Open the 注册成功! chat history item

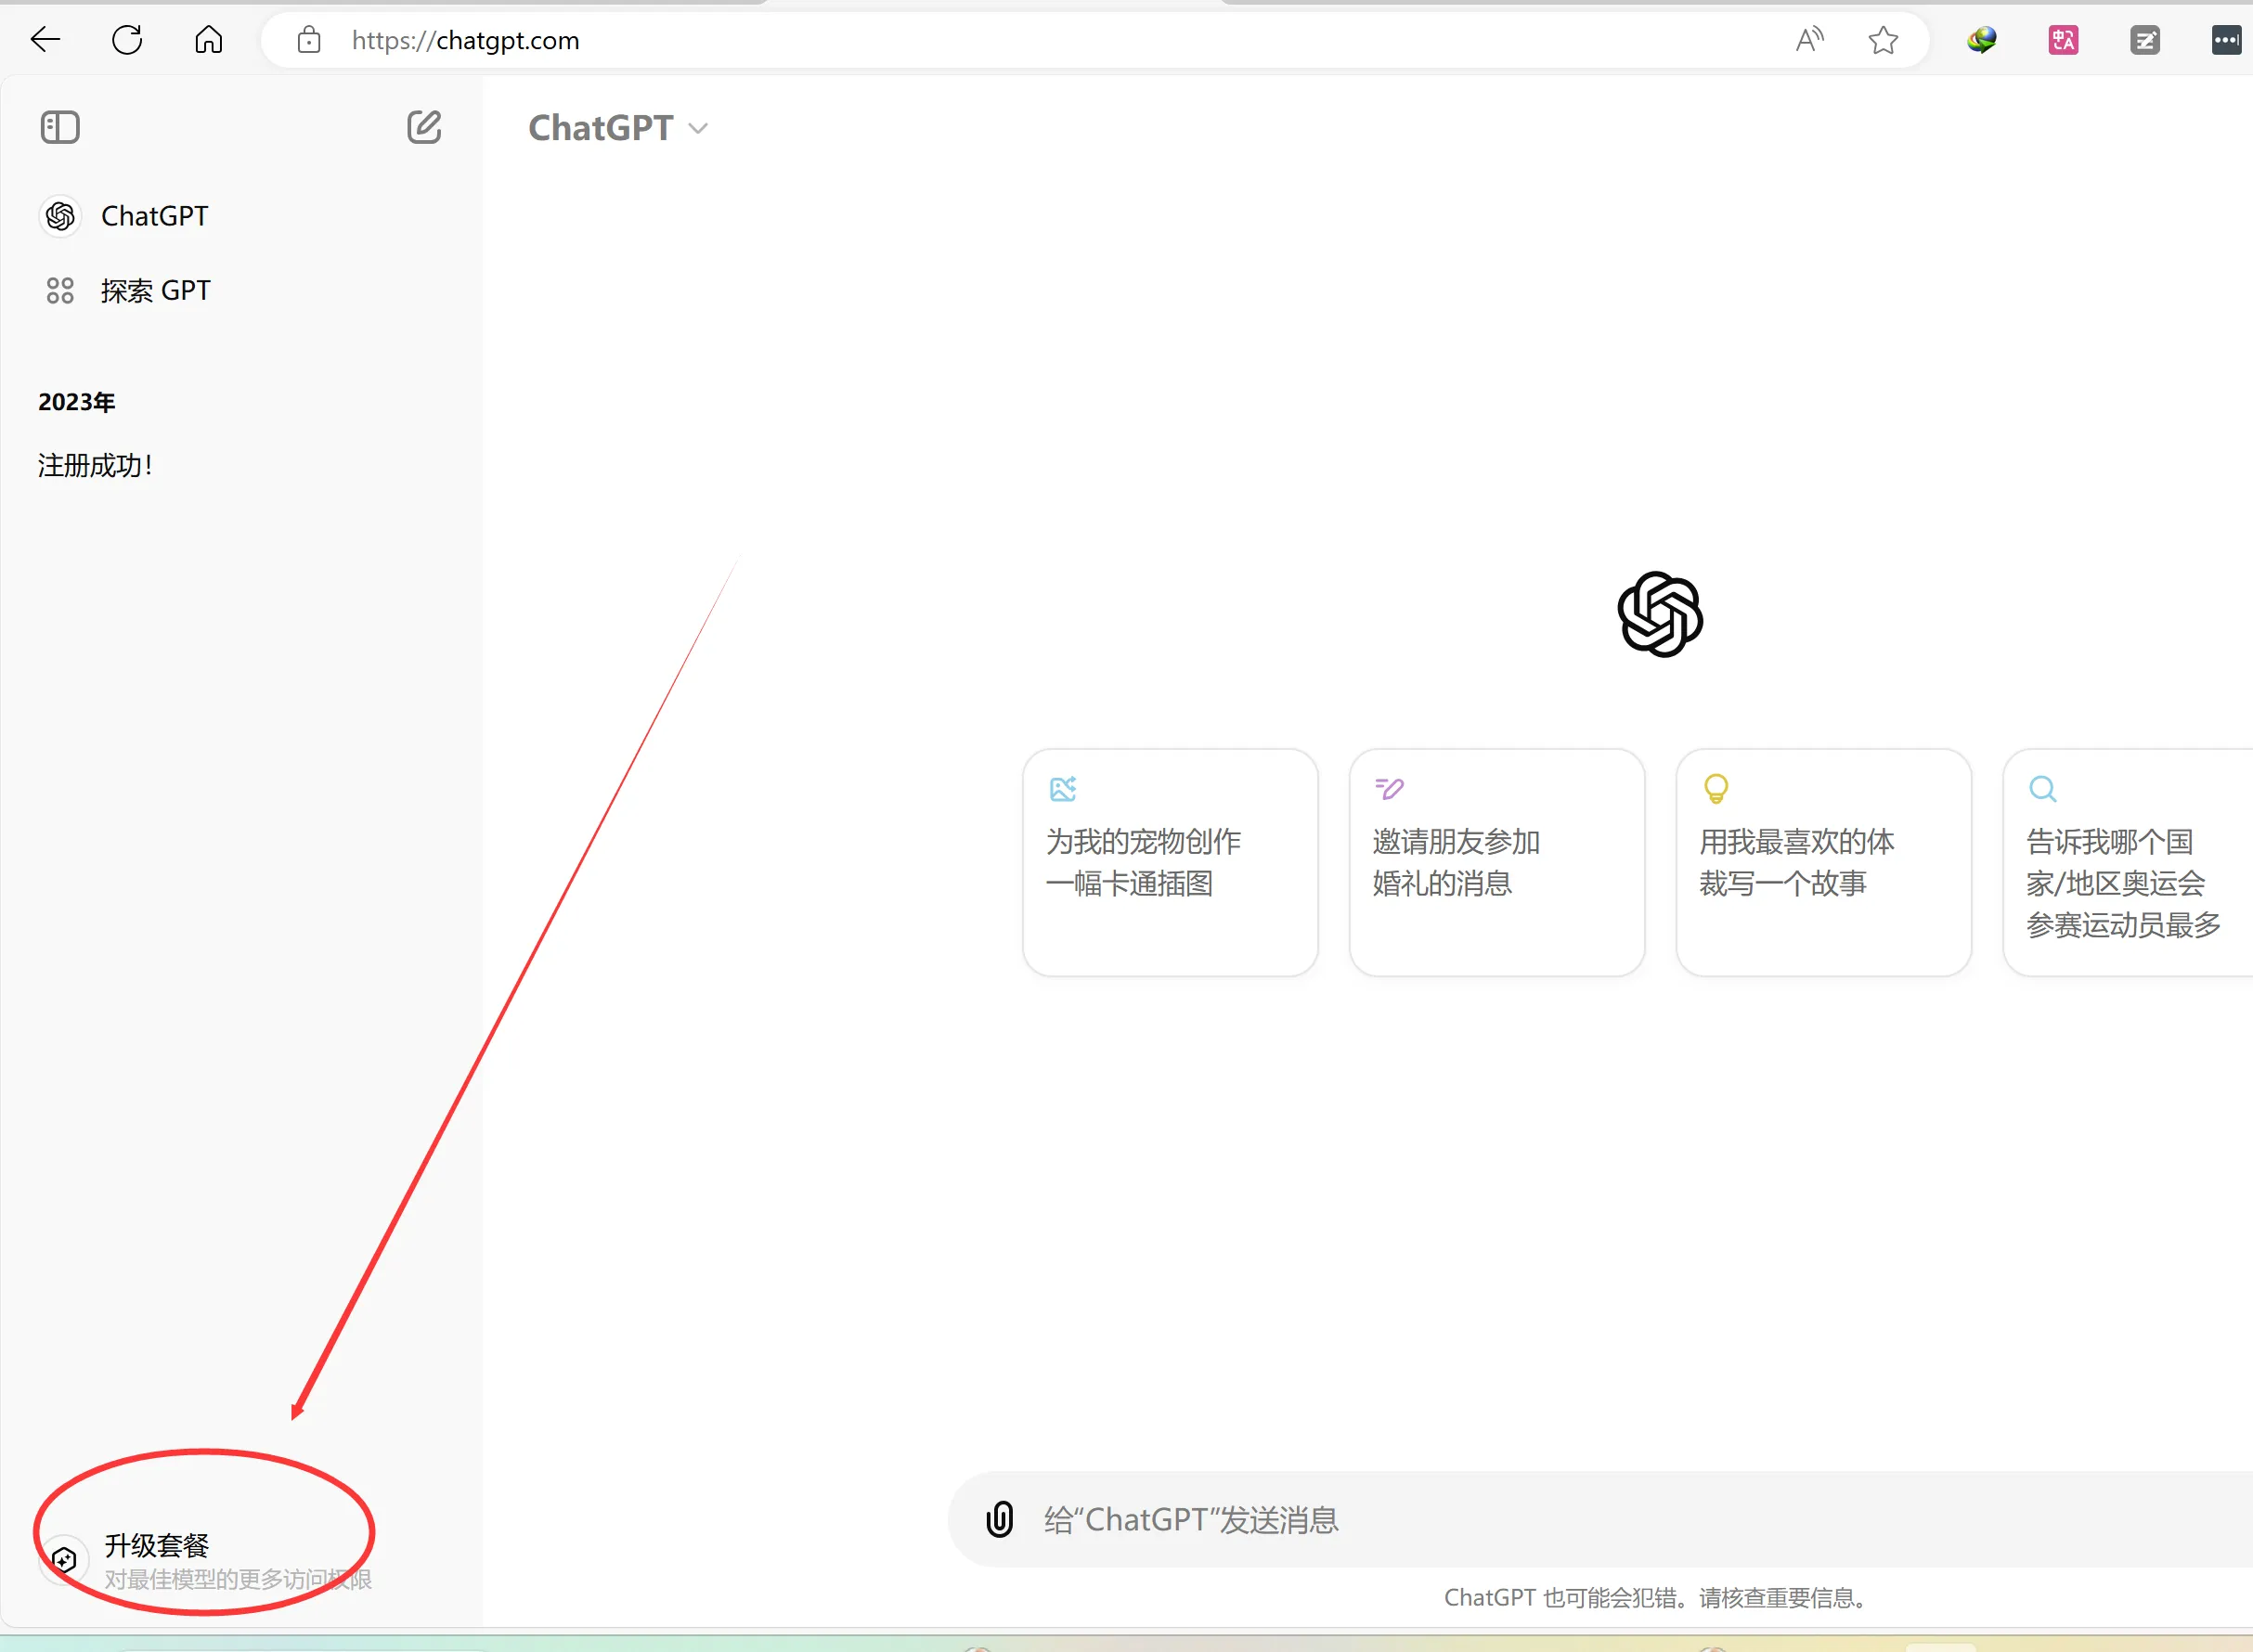[x=96, y=465]
